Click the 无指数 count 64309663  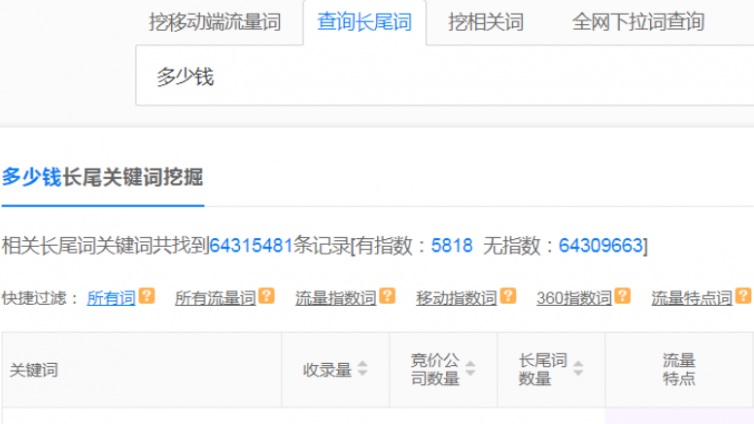(601, 246)
